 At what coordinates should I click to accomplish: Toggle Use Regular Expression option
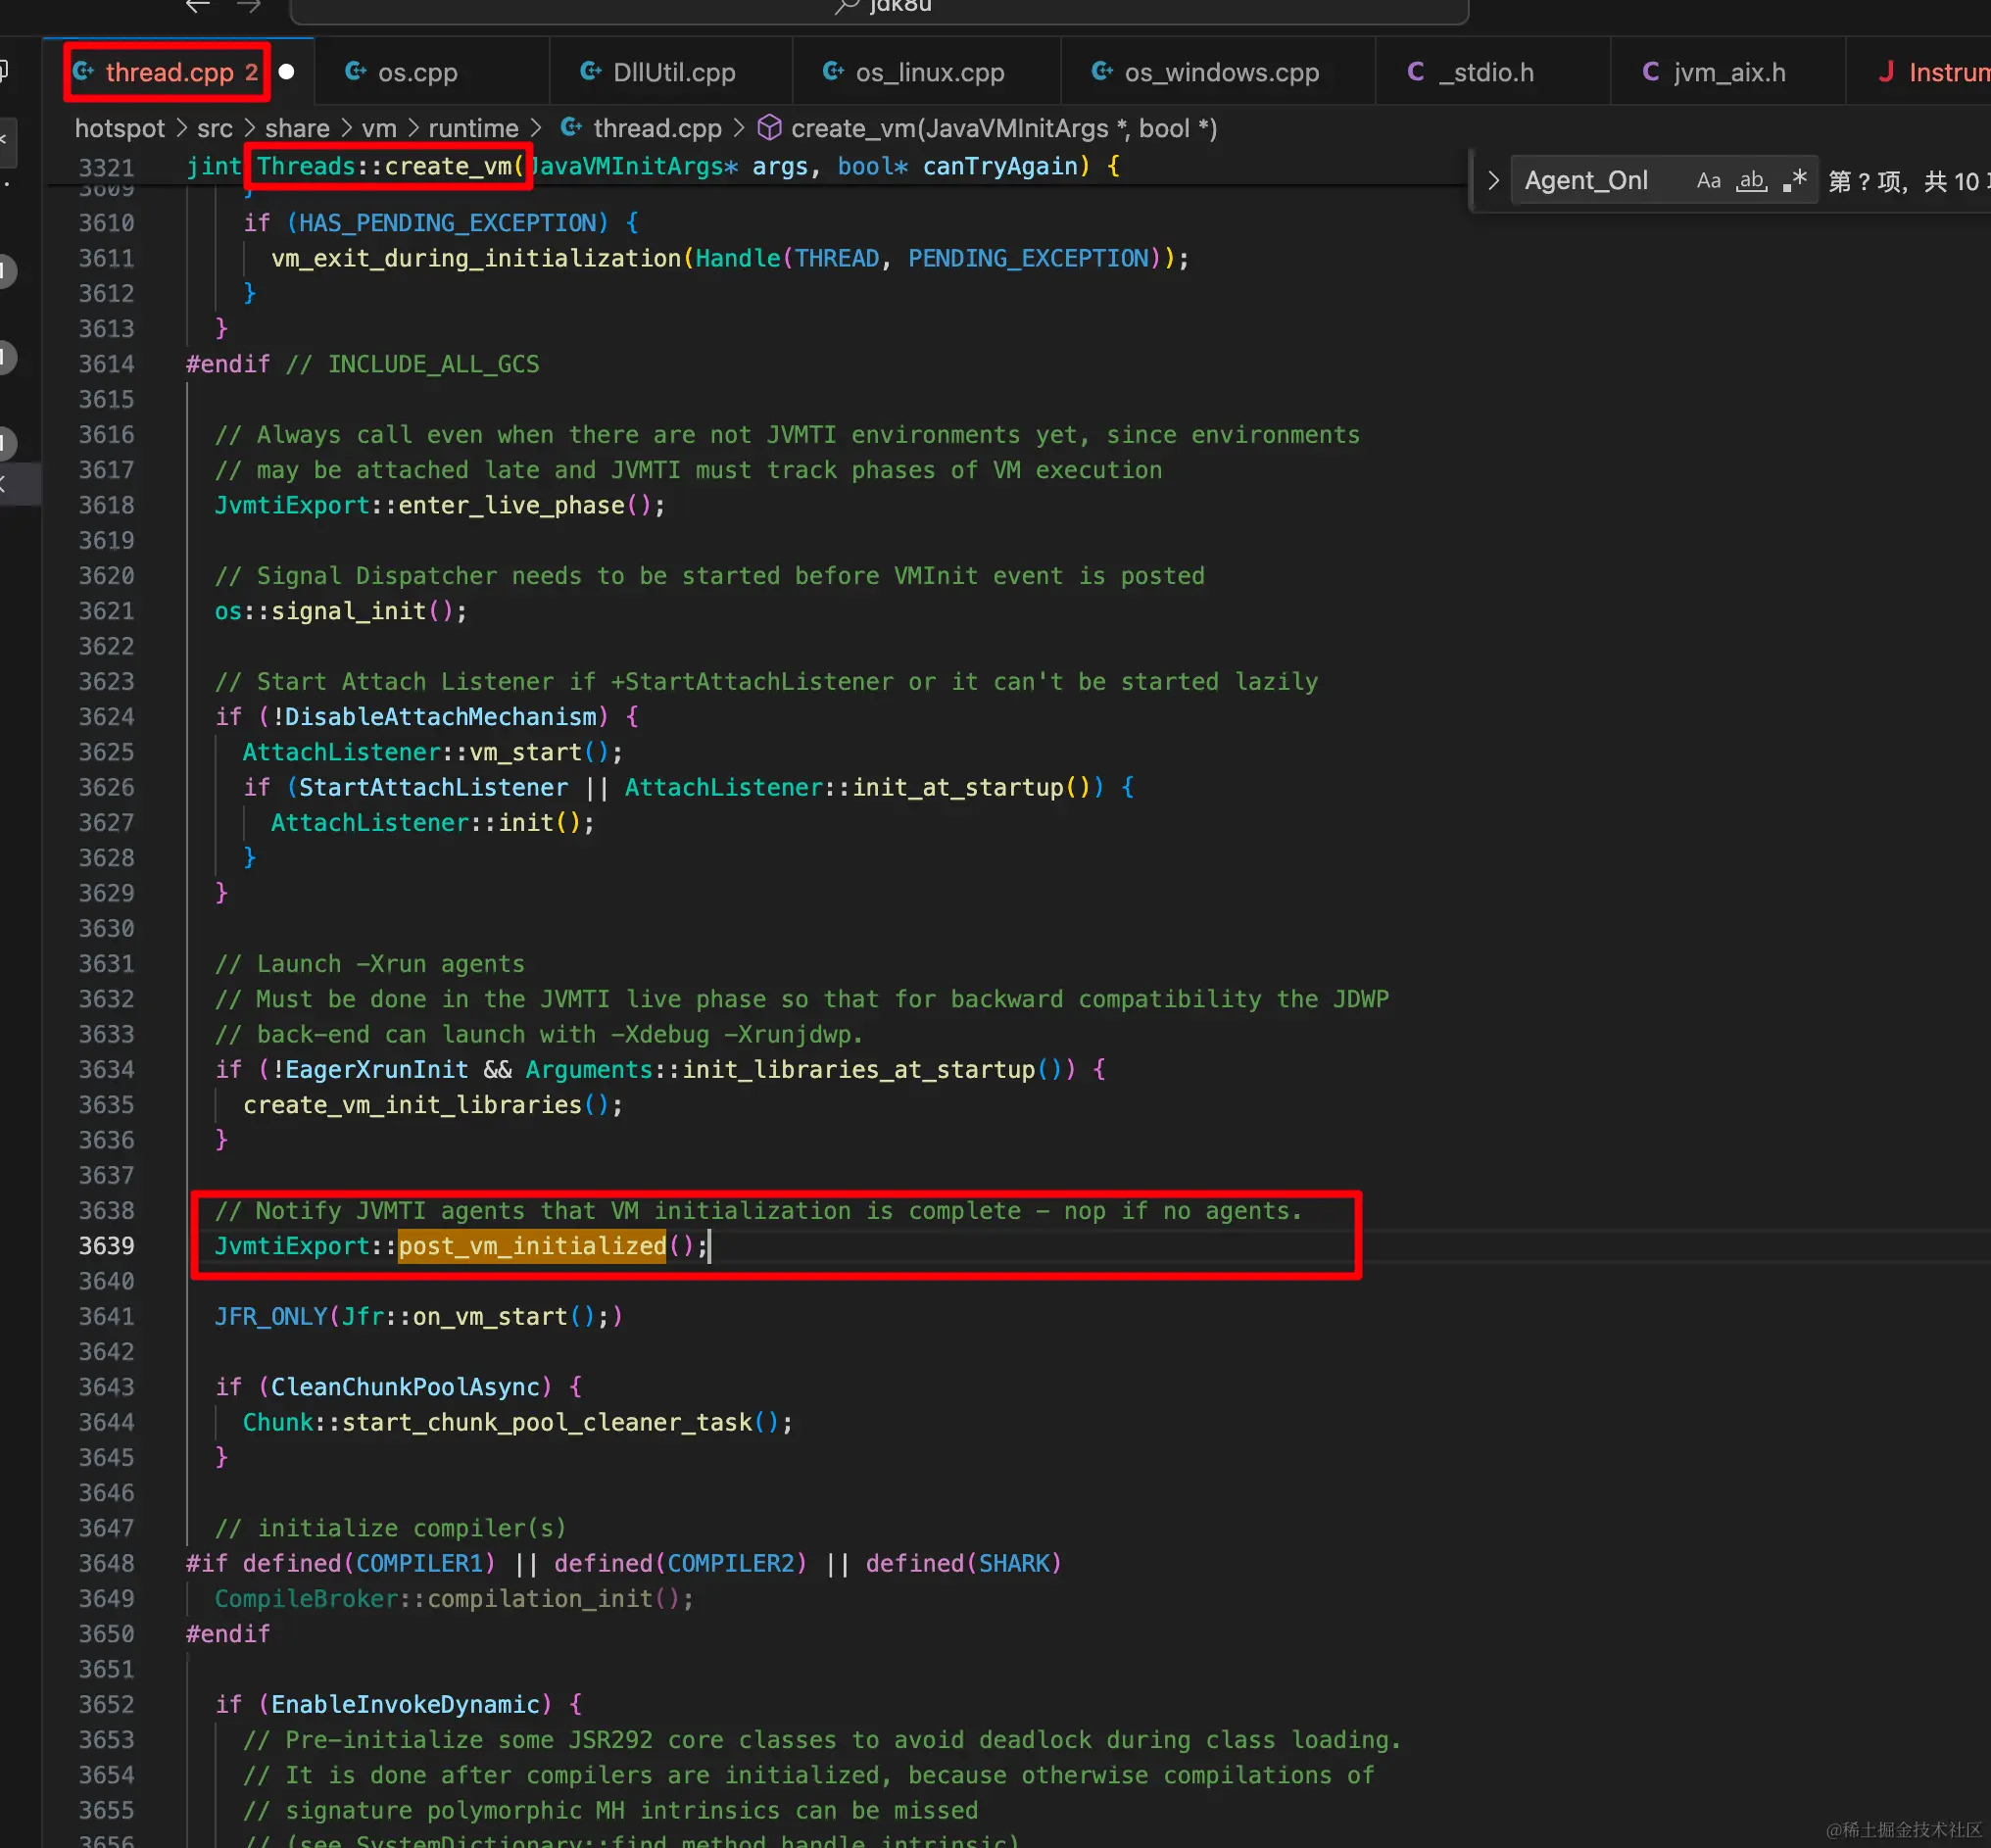point(1794,181)
